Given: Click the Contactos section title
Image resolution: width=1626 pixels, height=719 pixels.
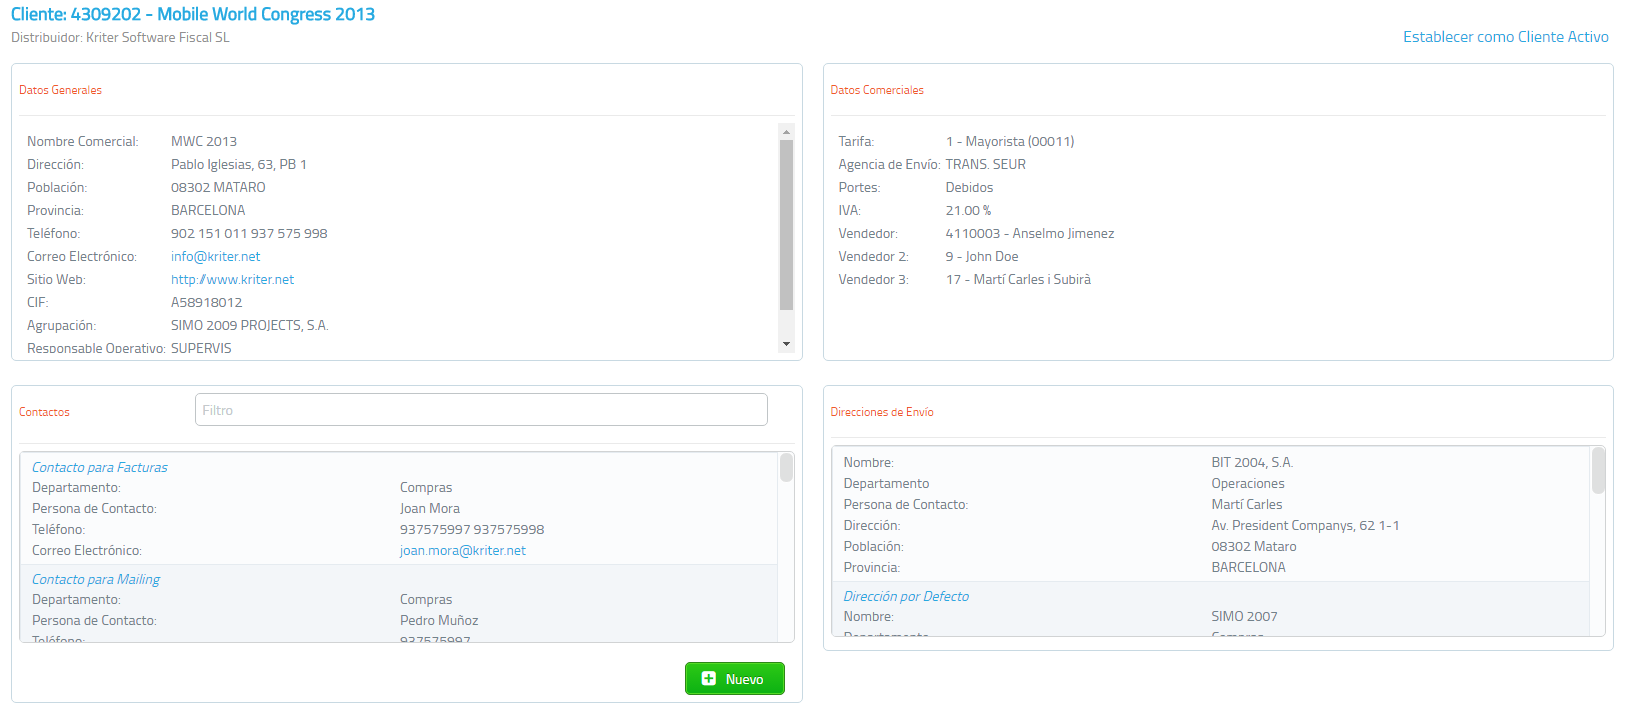Looking at the screenshot, I should coord(44,412).
